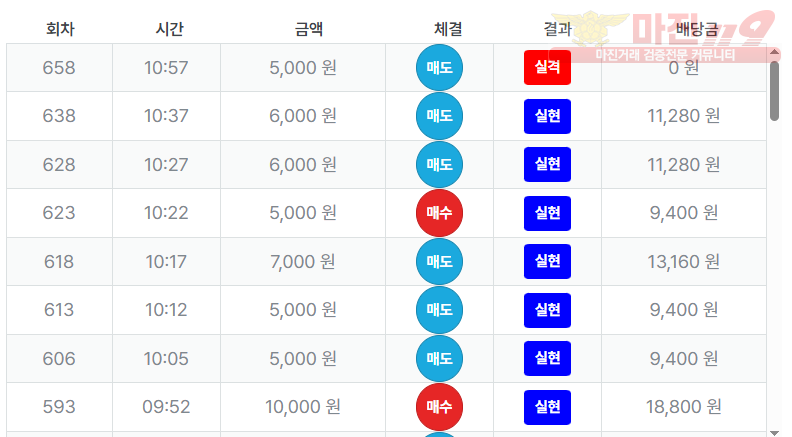Click the 회차 column header
792x437 pixels.
tap(60, 30)
